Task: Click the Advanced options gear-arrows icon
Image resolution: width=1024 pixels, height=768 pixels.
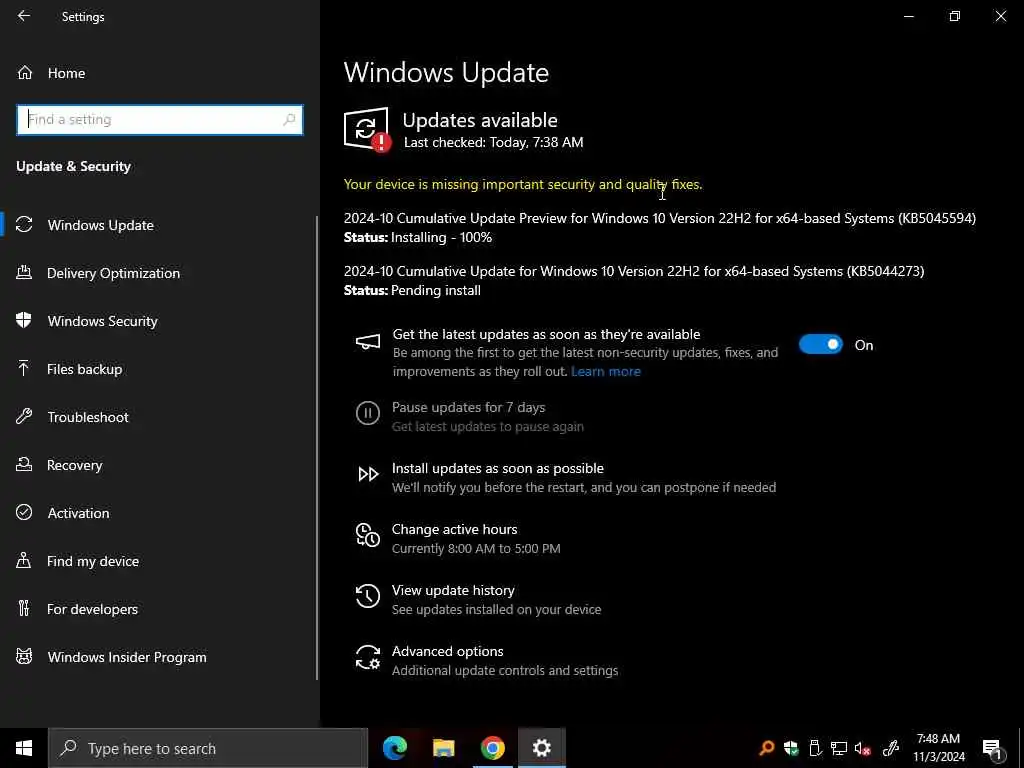Action: [368, 657]
